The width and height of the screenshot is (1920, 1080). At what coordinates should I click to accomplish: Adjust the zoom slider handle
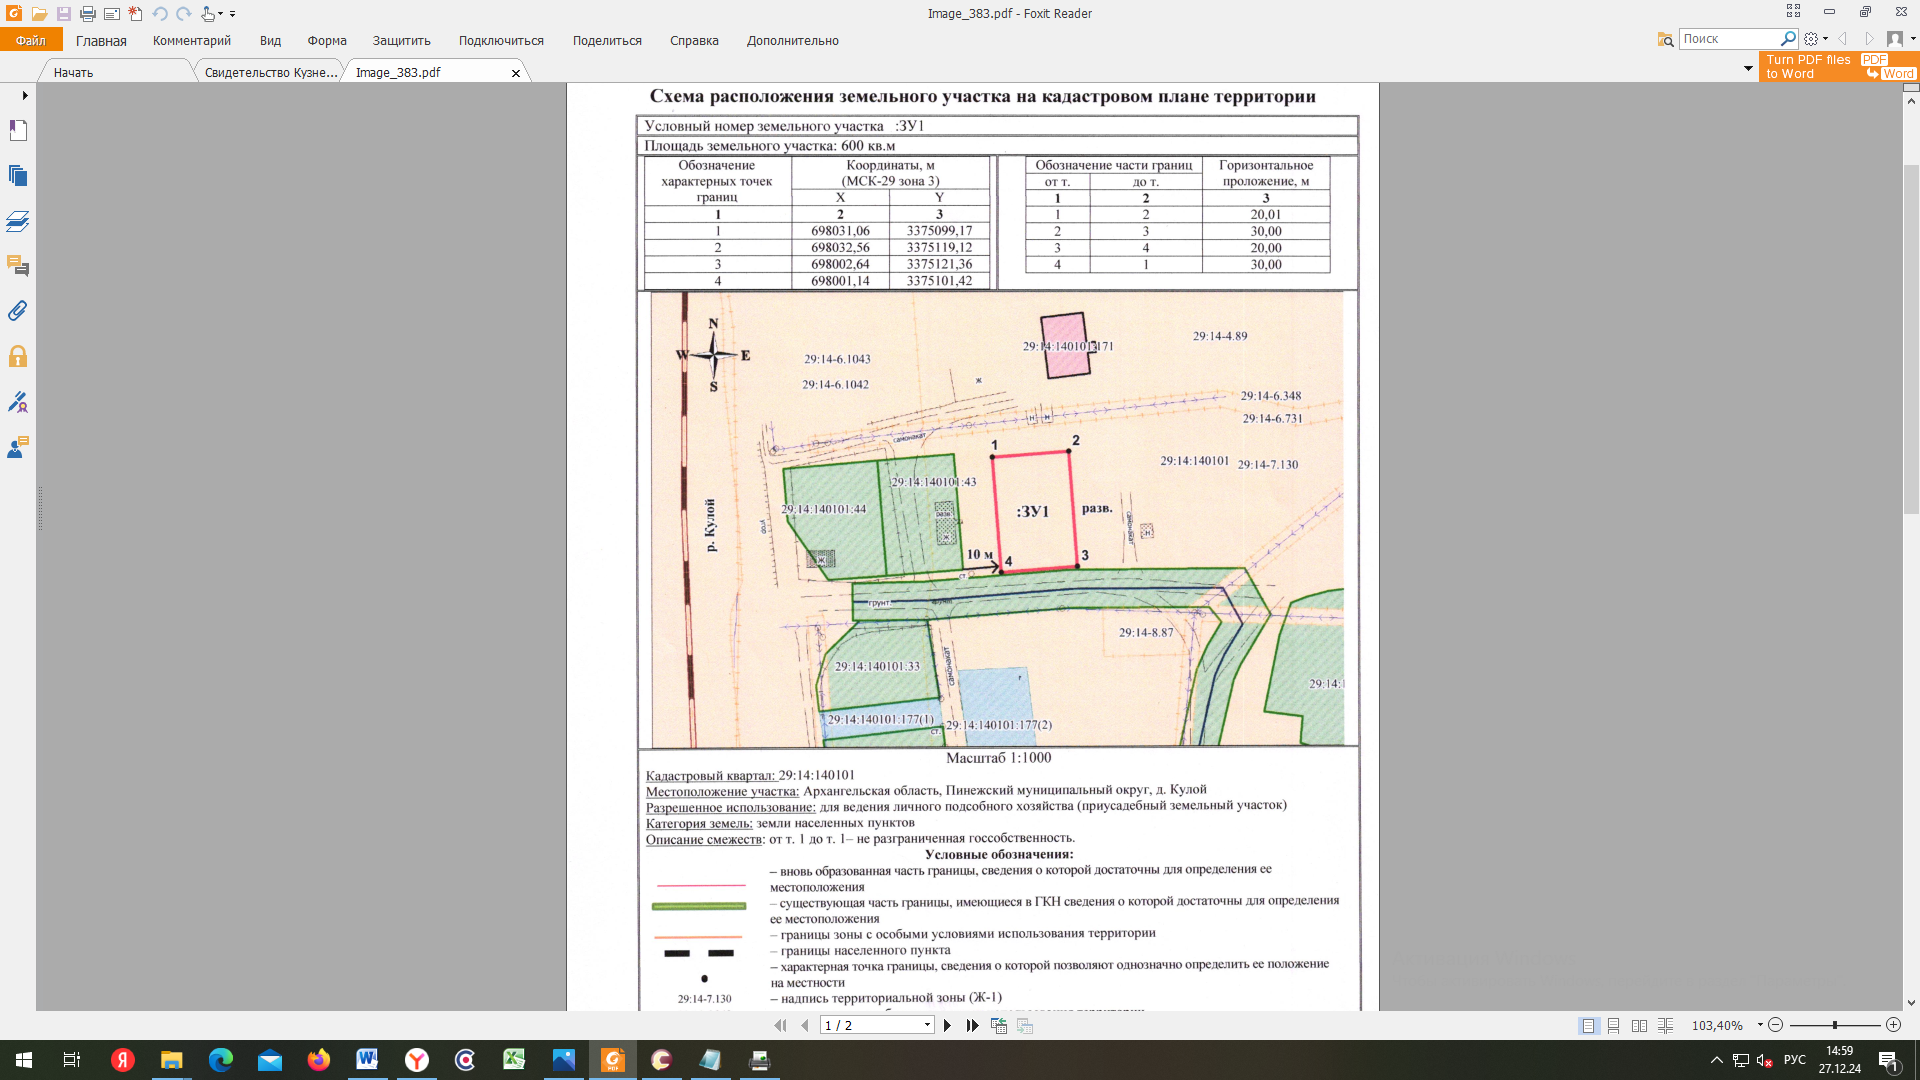(1834, 1025)
